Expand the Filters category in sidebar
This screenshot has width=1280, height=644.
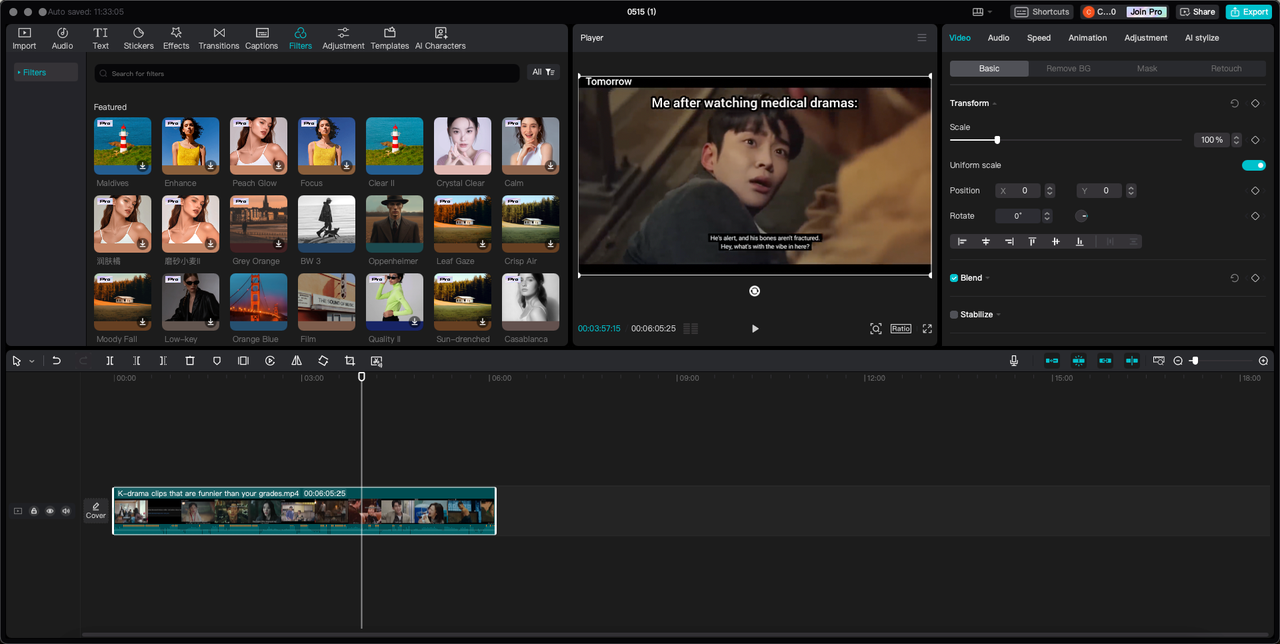(x=45, y=72)
